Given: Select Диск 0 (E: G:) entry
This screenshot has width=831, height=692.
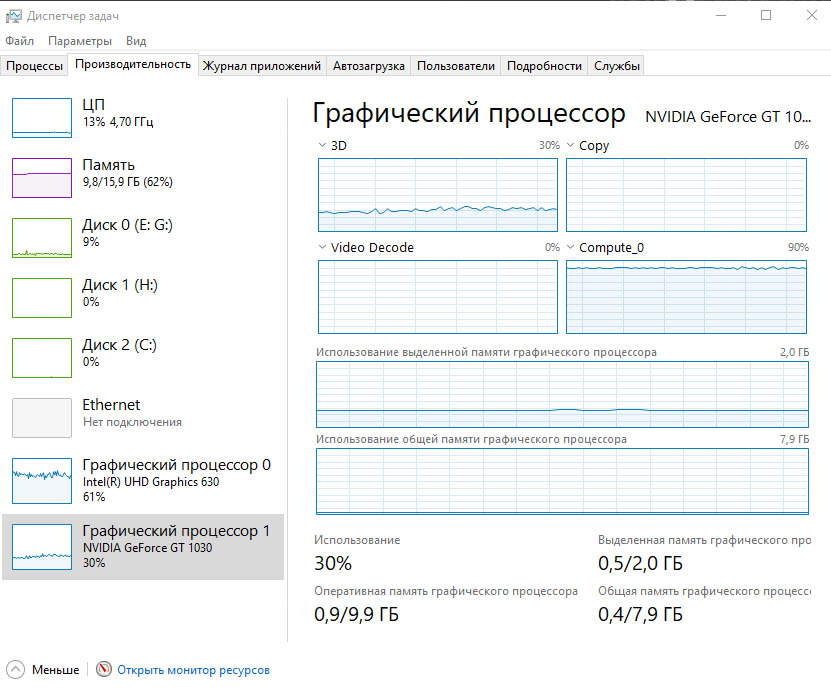Looking at the screenshot, I should [143, 237].
